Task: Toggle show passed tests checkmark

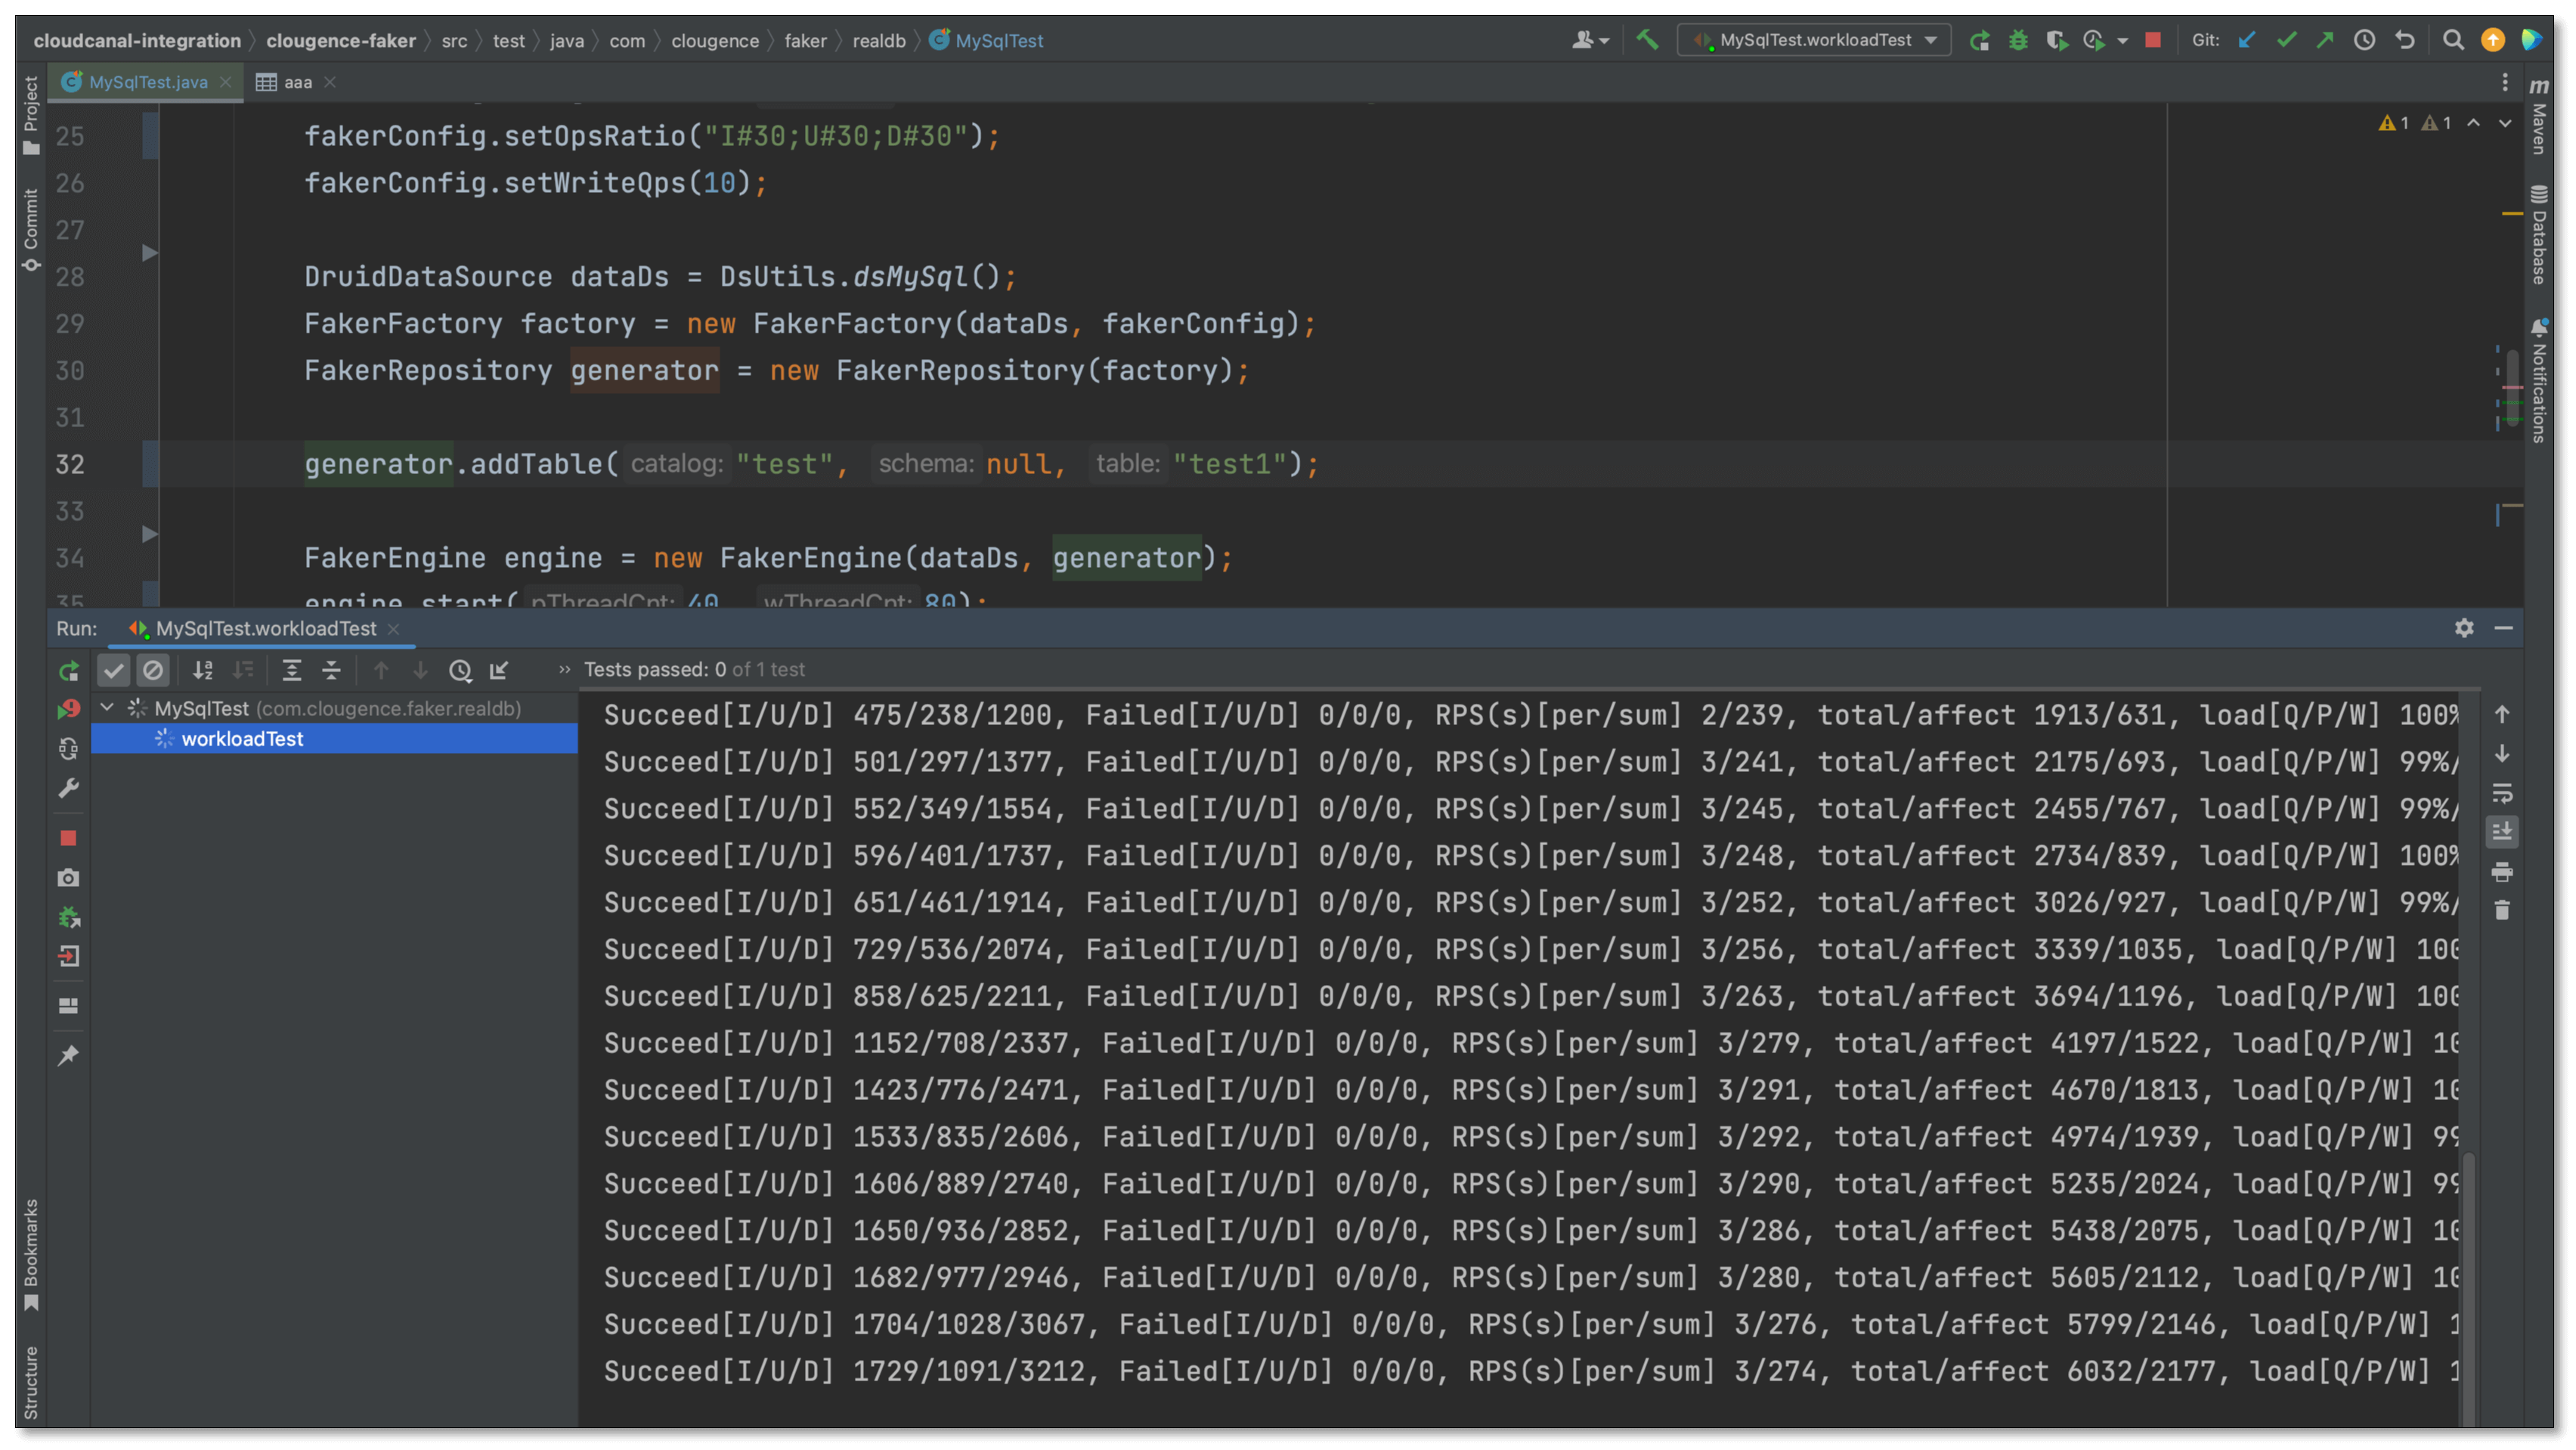Action: 114,670
